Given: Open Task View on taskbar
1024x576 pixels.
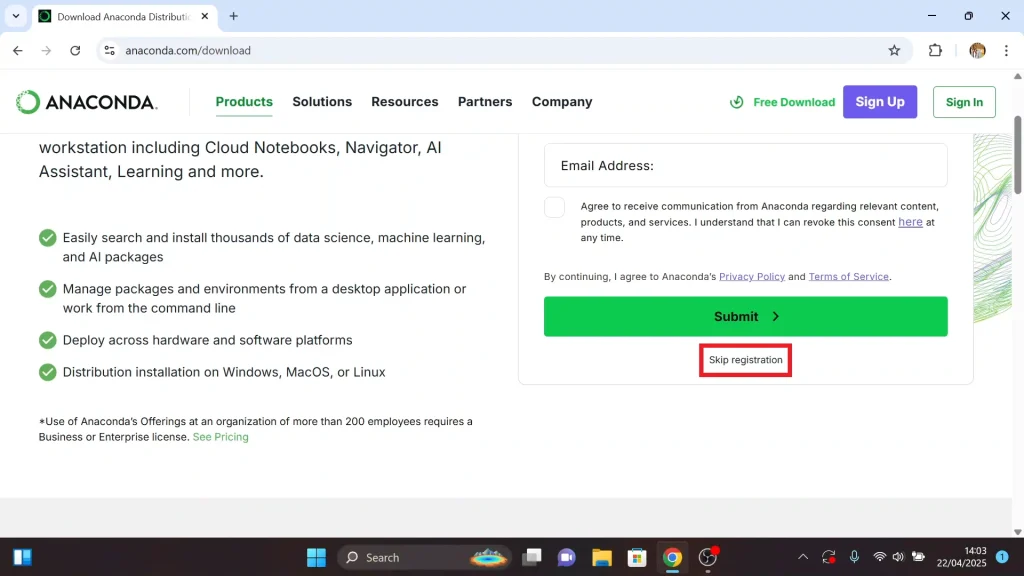Looking at the screenshot, I should tap(532, 557).
